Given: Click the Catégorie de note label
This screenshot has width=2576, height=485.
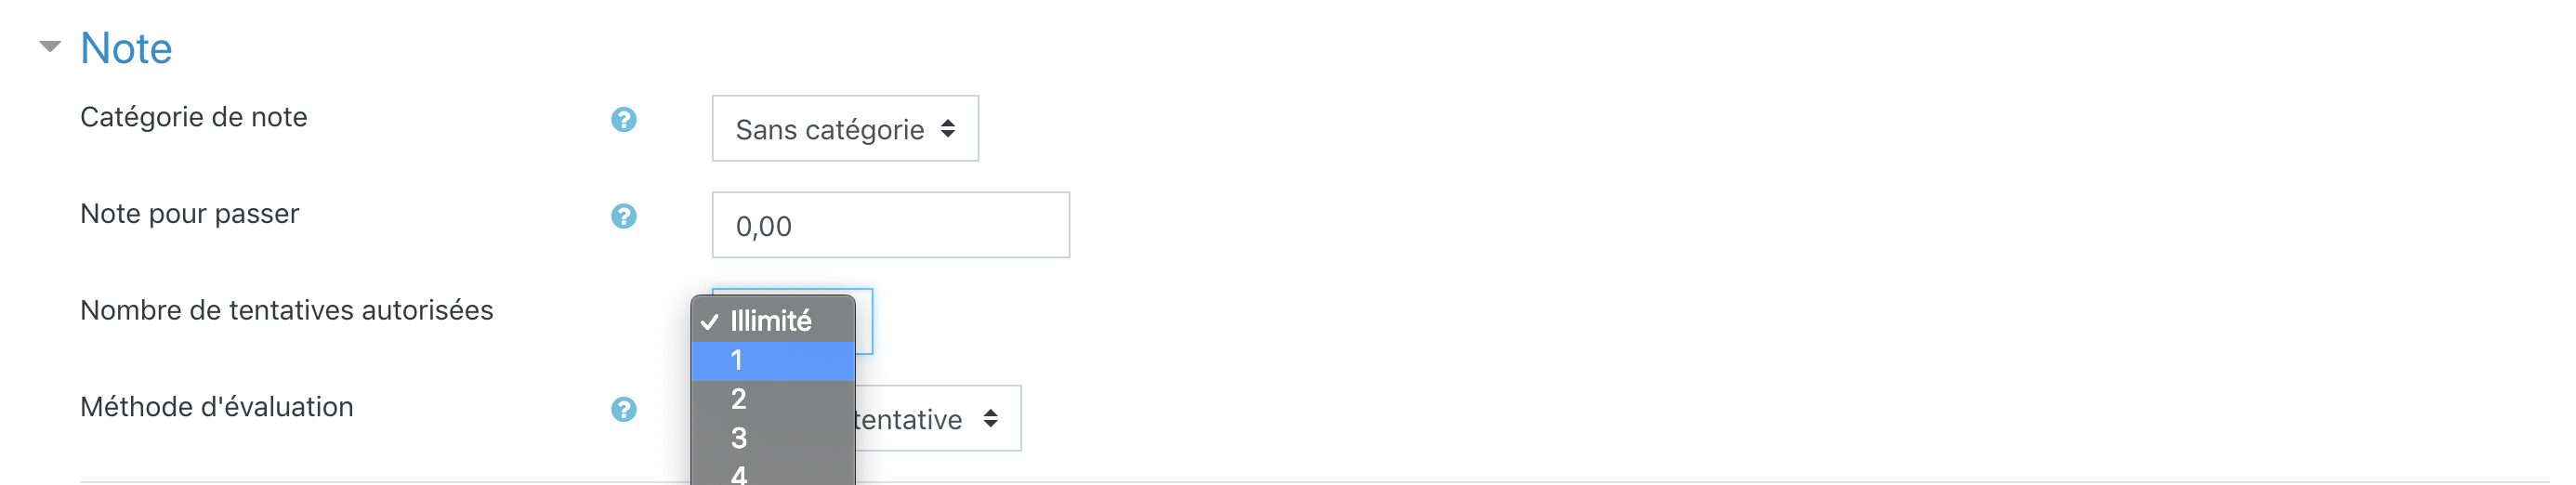Looking at the screenshot, I should tap(193, 117).
